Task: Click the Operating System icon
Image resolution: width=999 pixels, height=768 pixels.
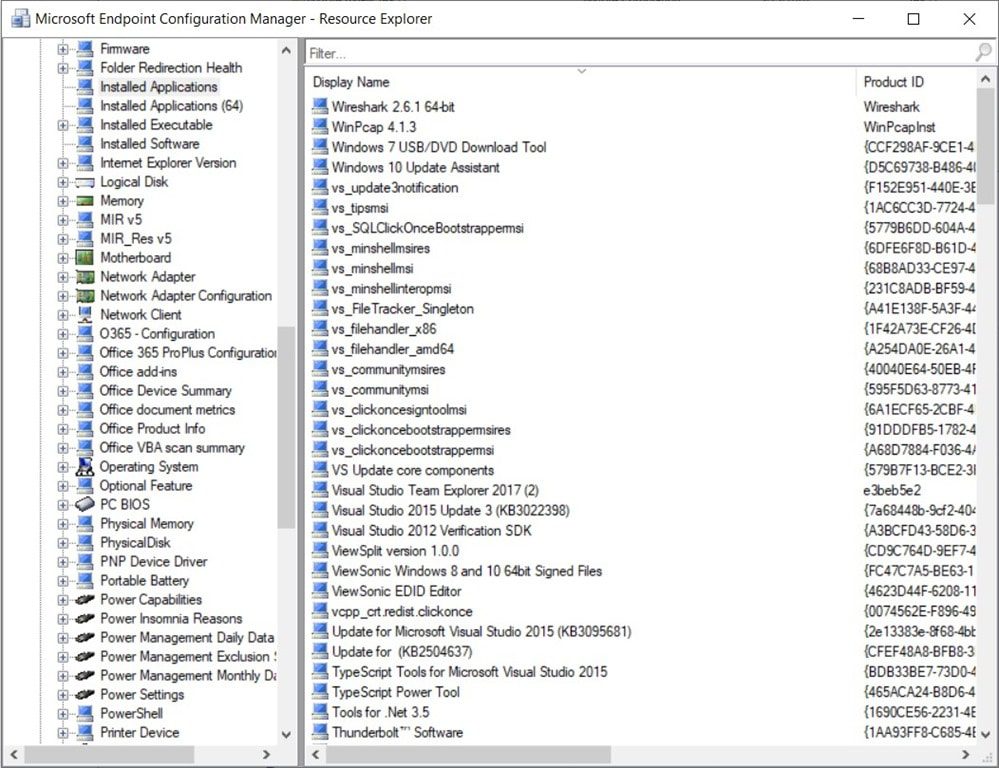Action: (88, 467)
